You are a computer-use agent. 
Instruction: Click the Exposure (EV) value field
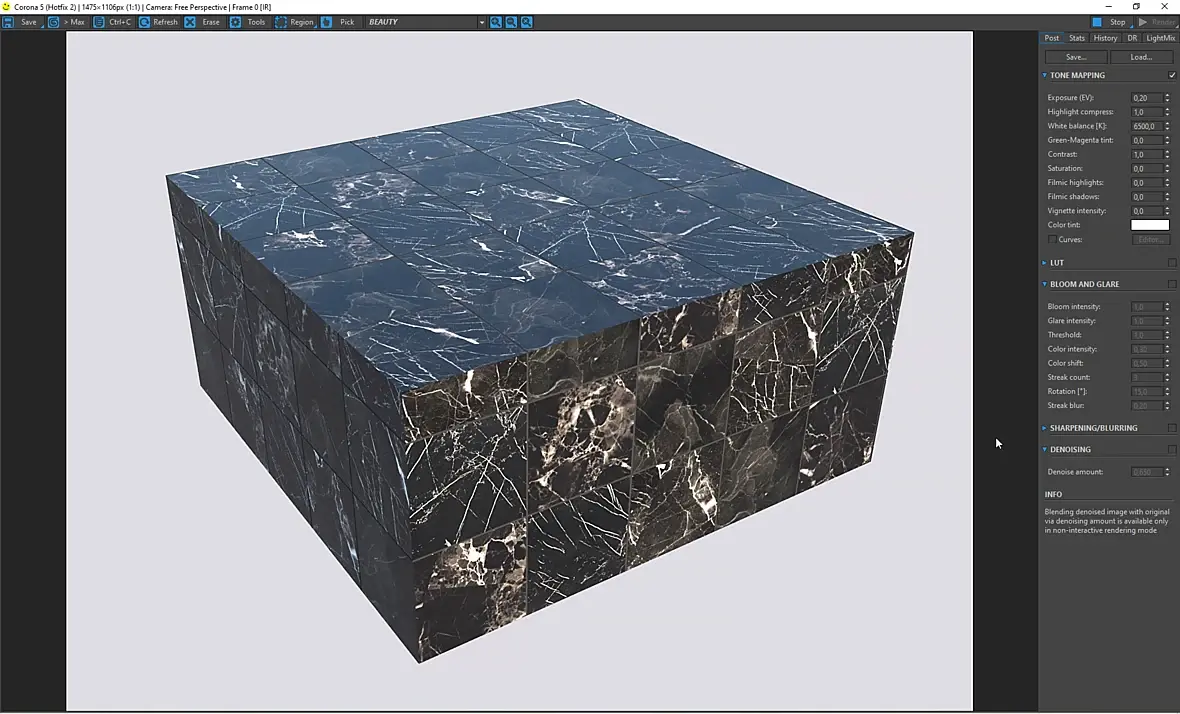tap(1145, 98)
